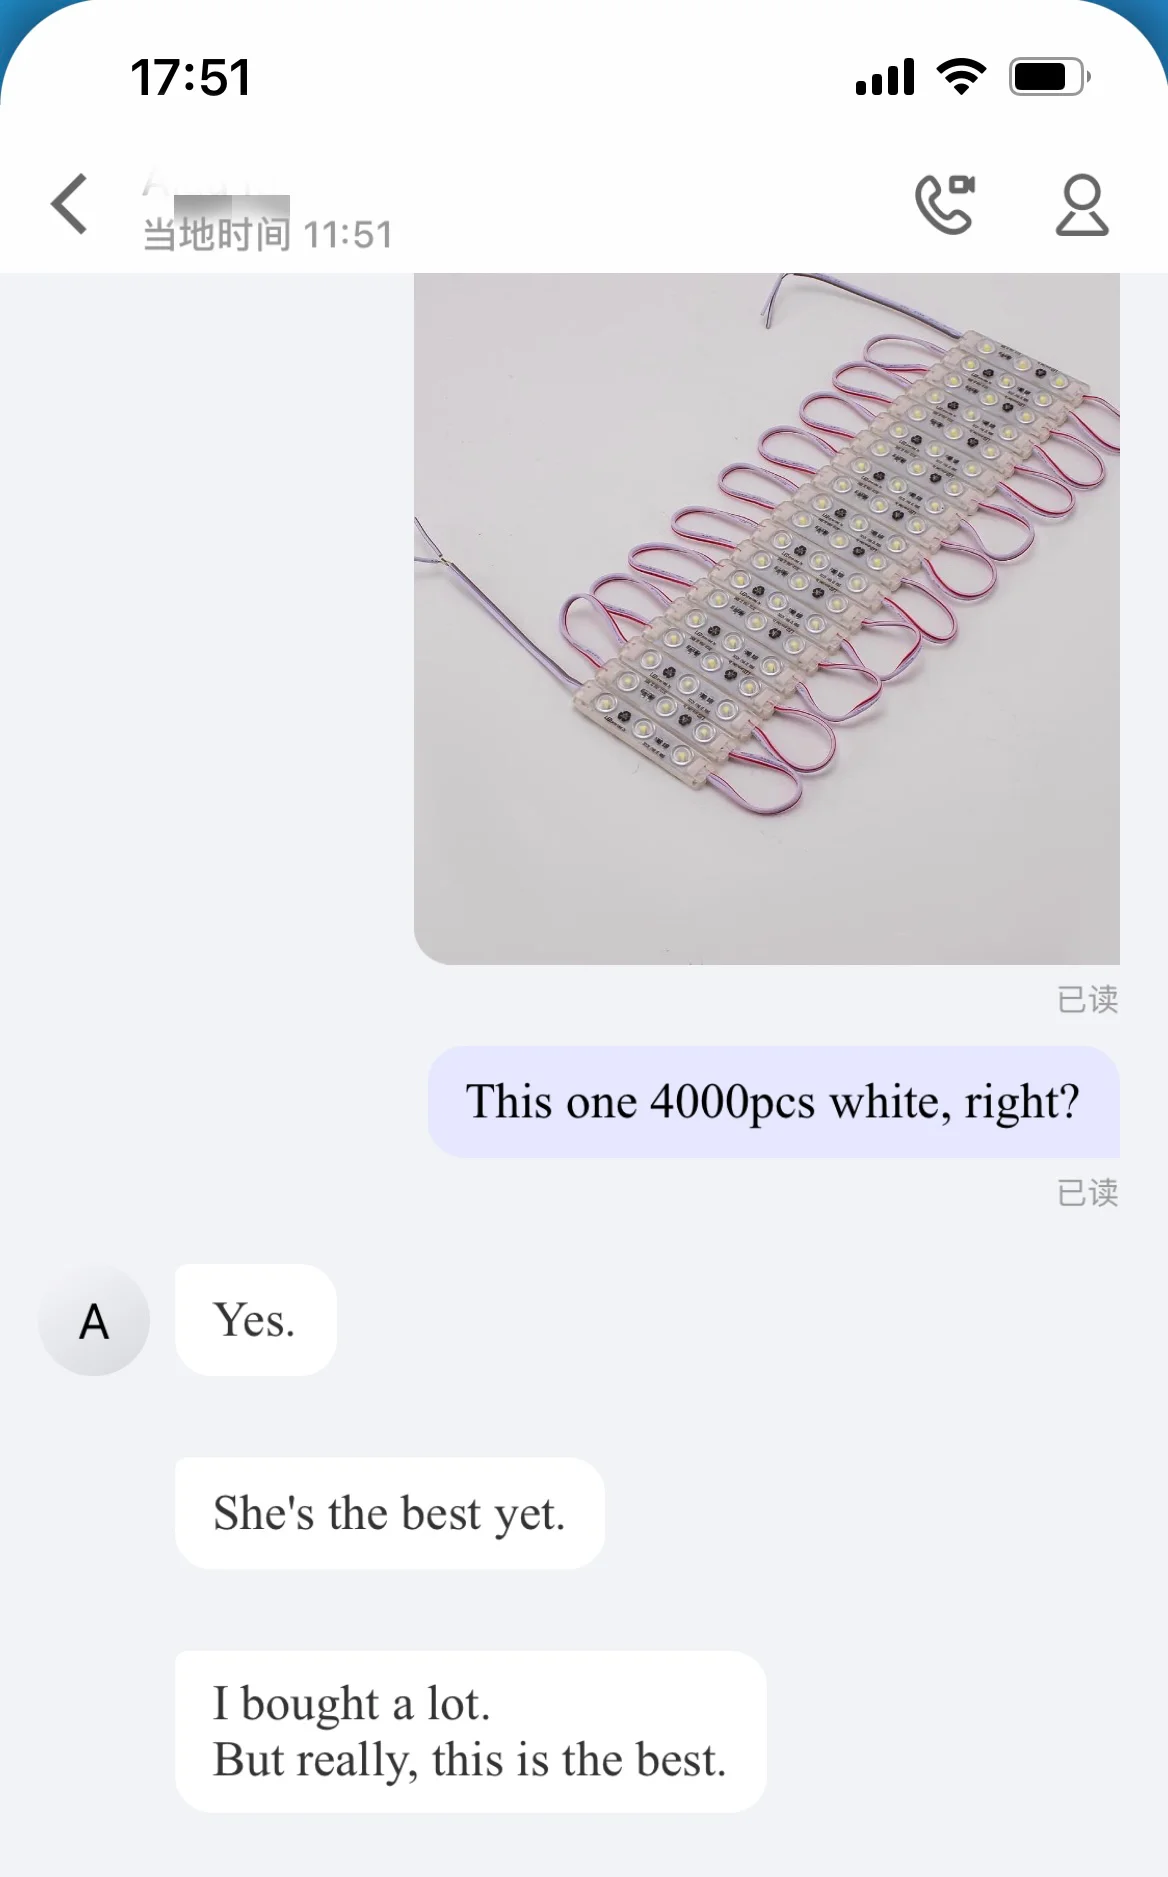Screen dimensions: 1168x1877
Task: Open the blurred contact name in header
Action: point(216,185)
